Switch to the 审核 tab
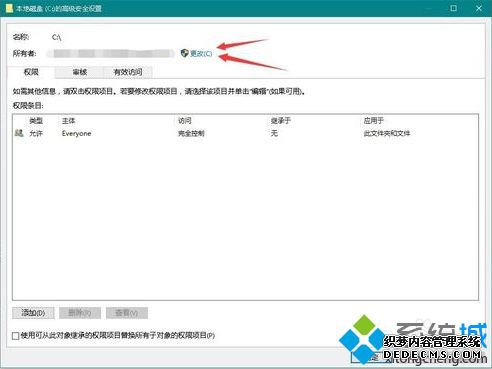The width and height of the screenshot is (492, 369). tap(80, 72)
